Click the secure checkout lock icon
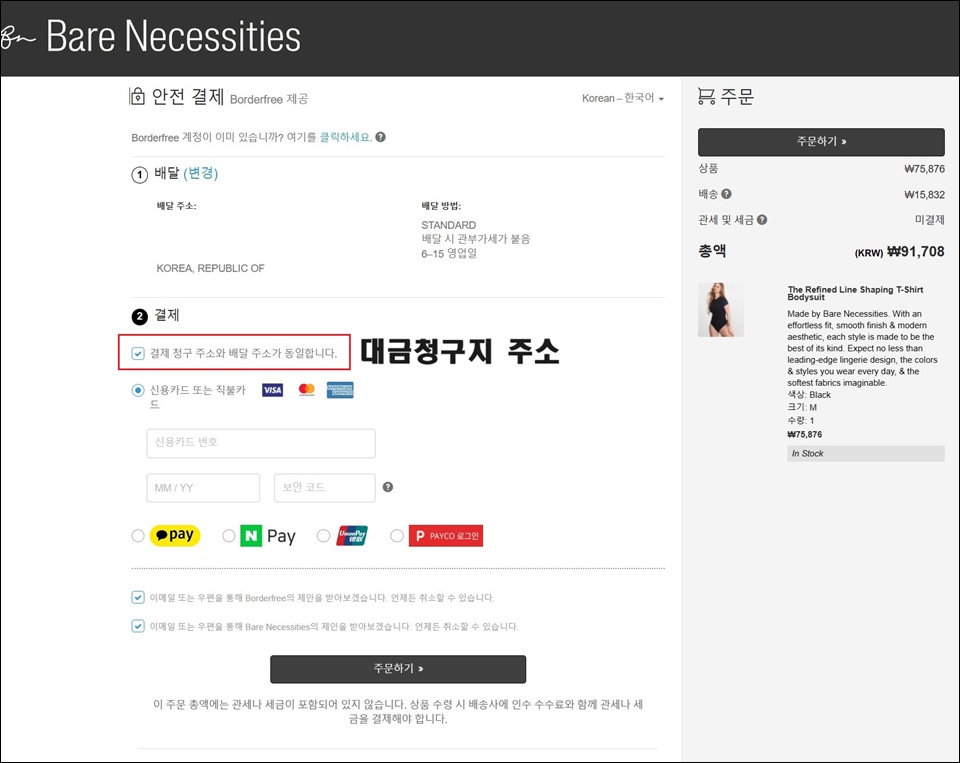Screen dimensions: 960x763 pyautogui.click(x=137, y=96)
